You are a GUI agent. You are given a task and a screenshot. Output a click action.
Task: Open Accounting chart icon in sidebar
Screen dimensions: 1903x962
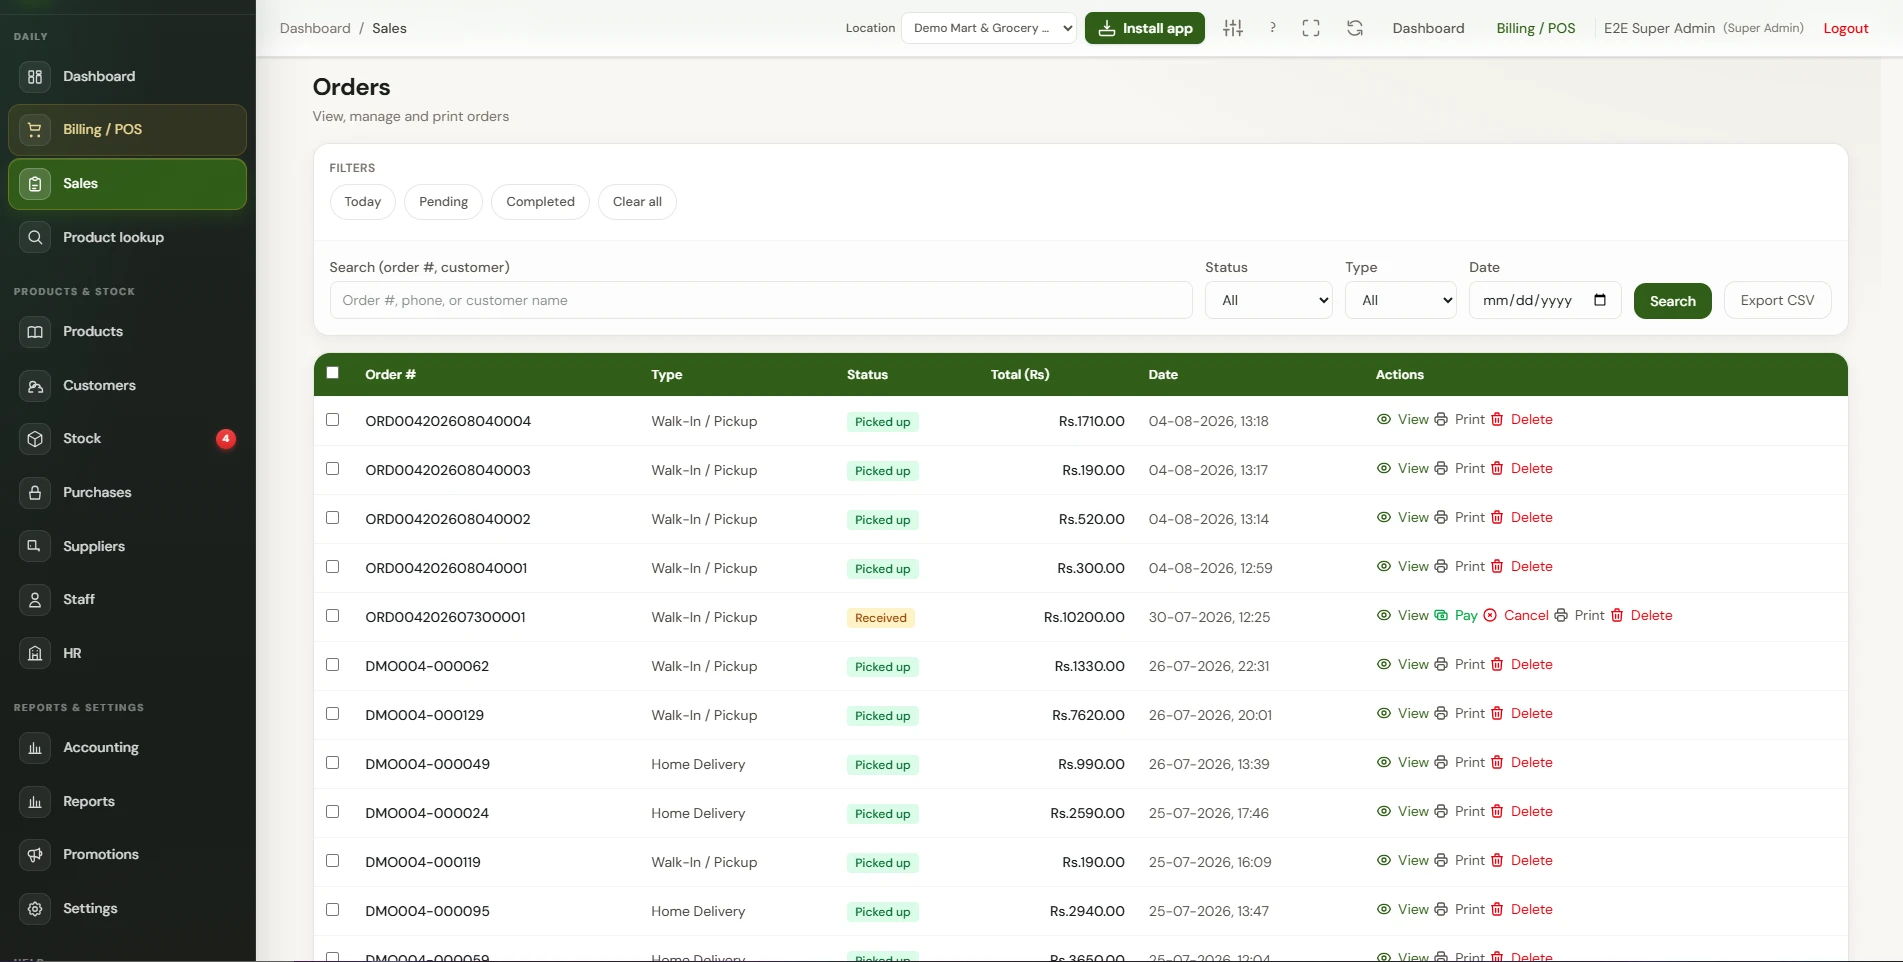click(x=35, y=748)
